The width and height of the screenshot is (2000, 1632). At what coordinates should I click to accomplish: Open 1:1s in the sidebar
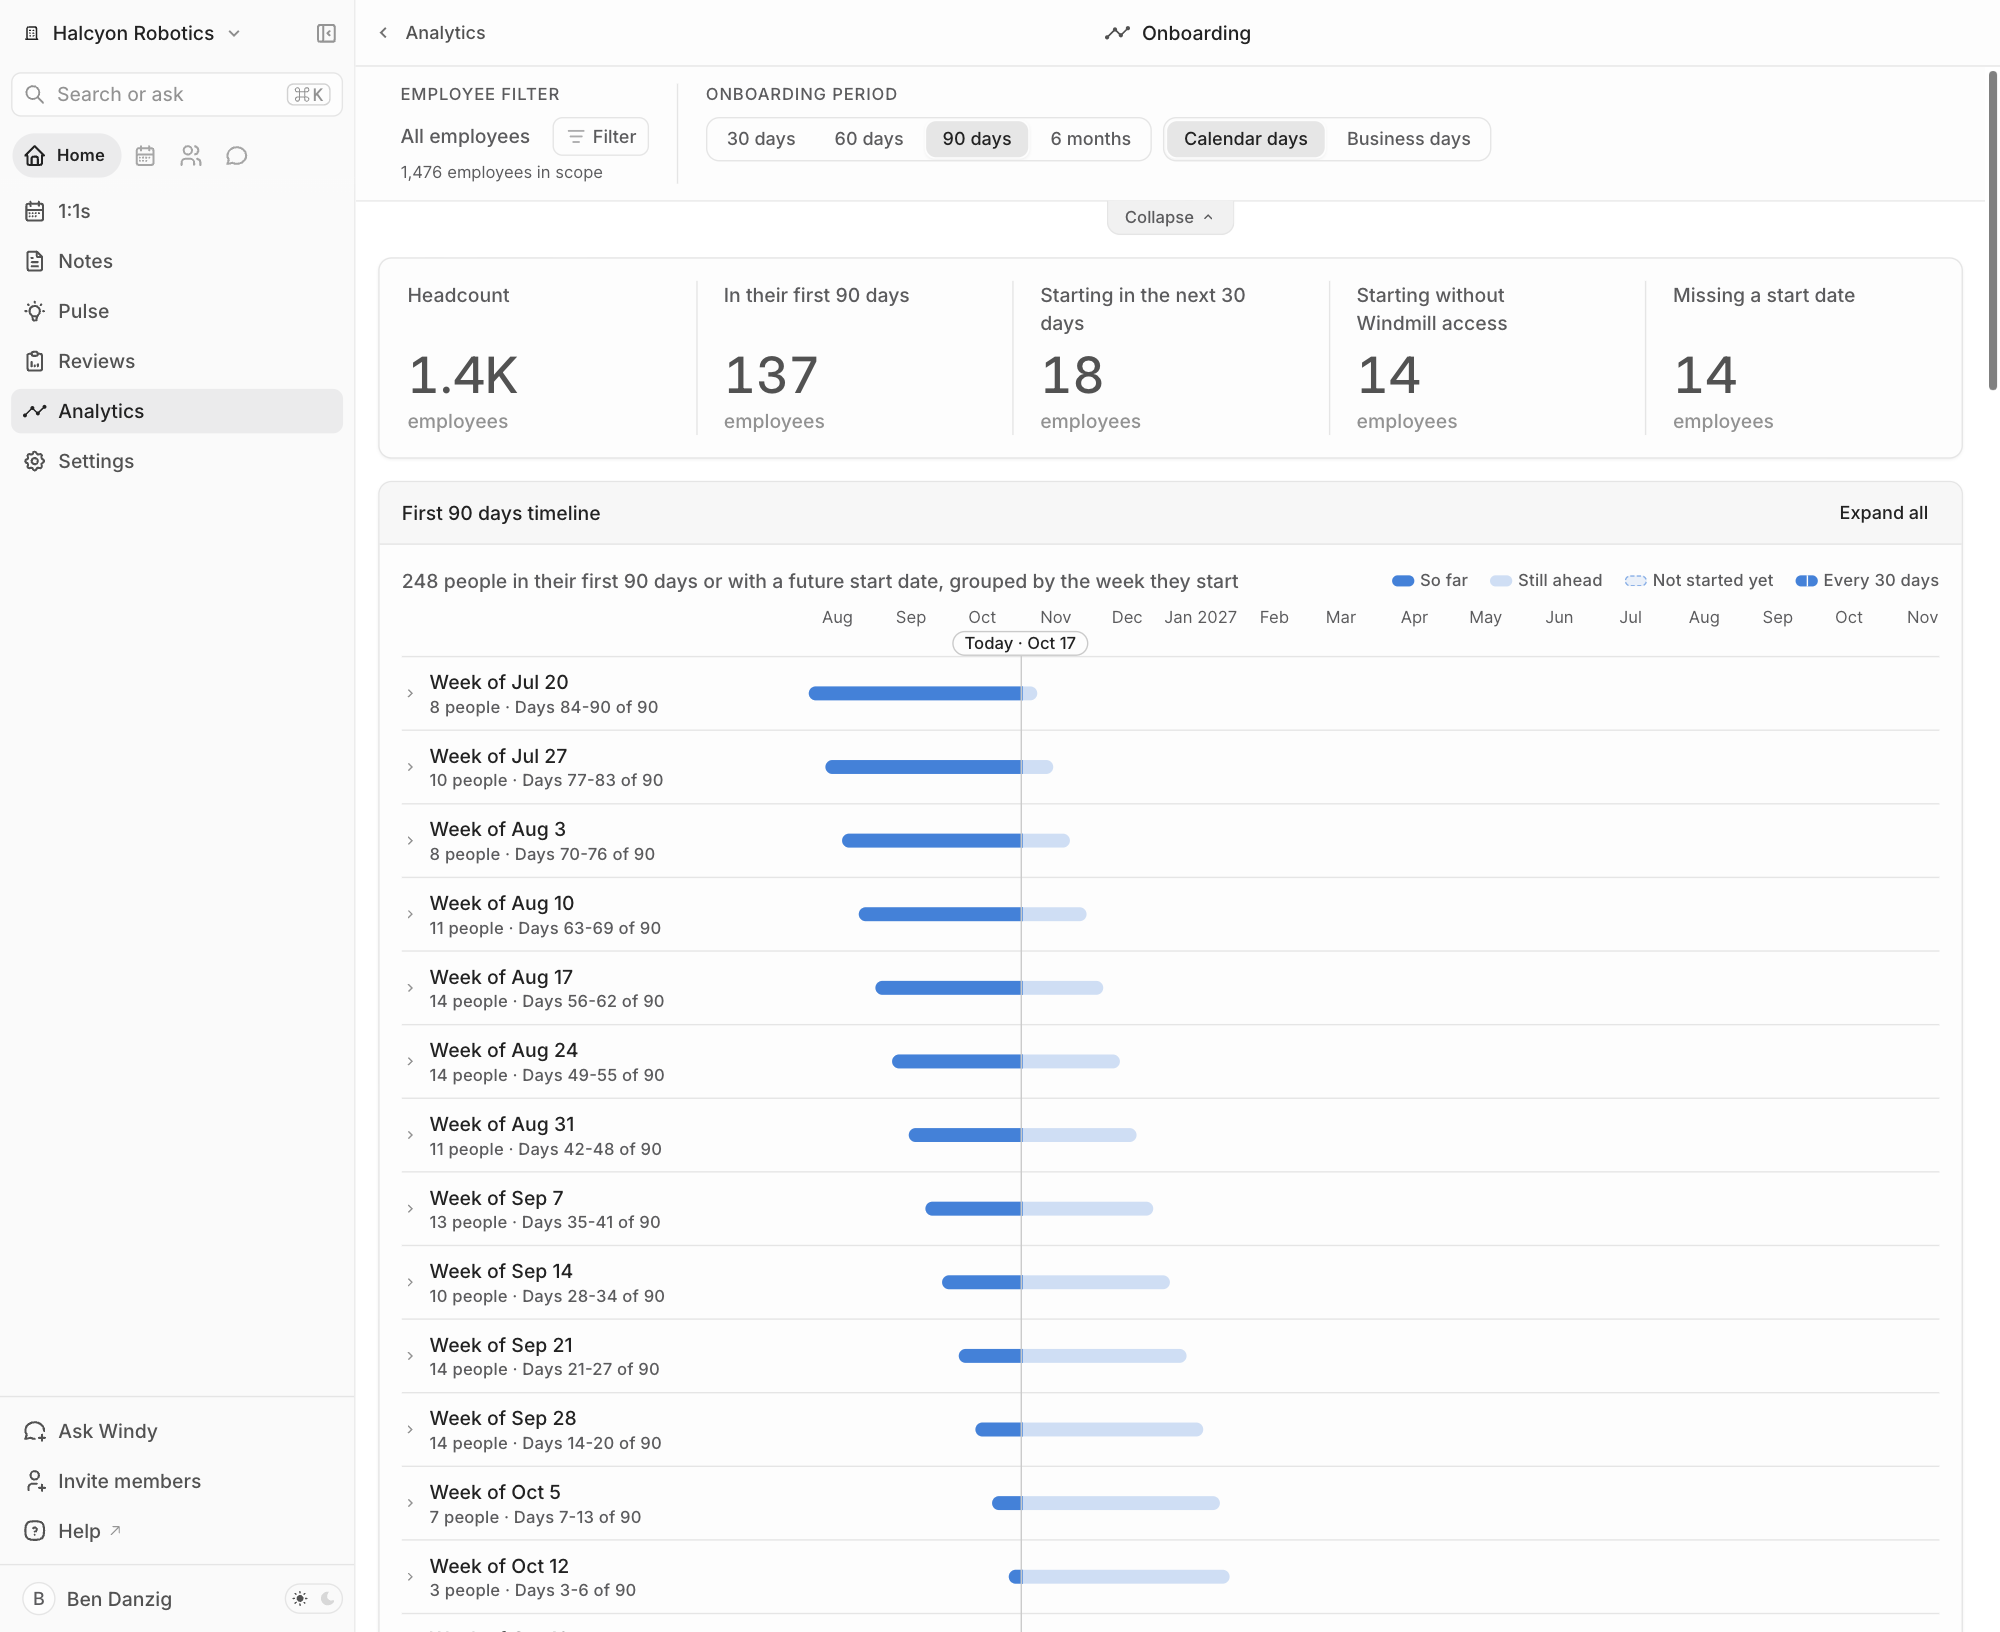point(177,211)
